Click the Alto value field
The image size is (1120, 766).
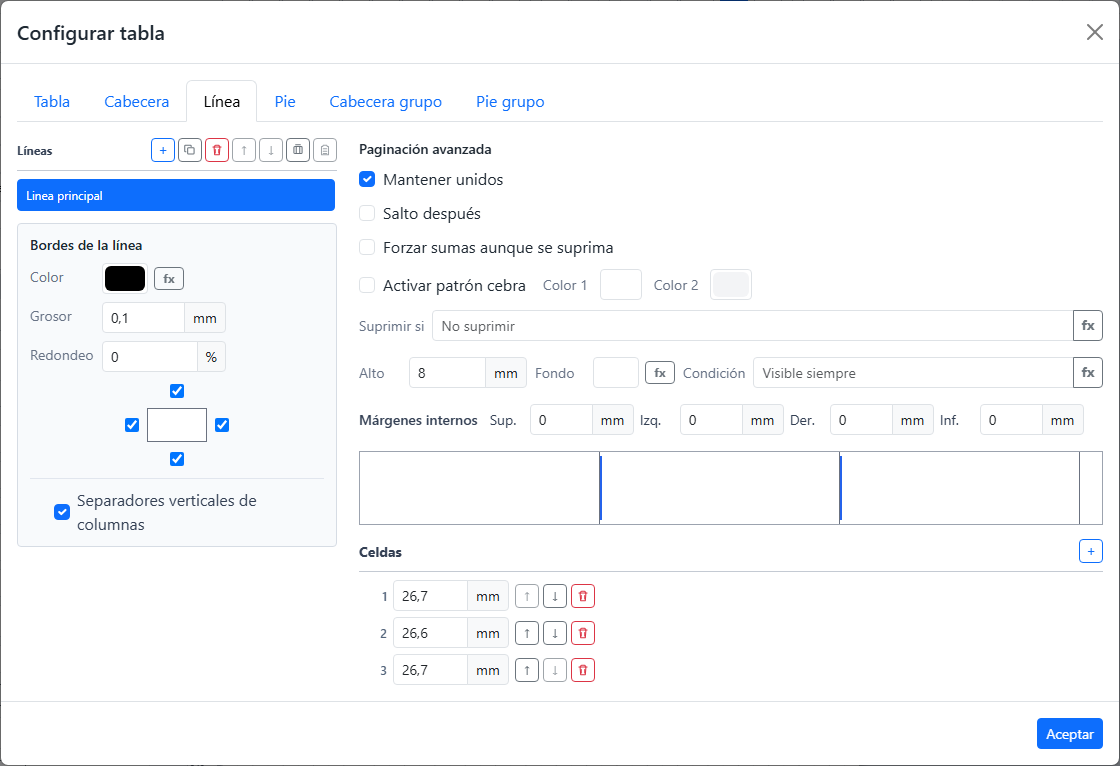(447, 373)
